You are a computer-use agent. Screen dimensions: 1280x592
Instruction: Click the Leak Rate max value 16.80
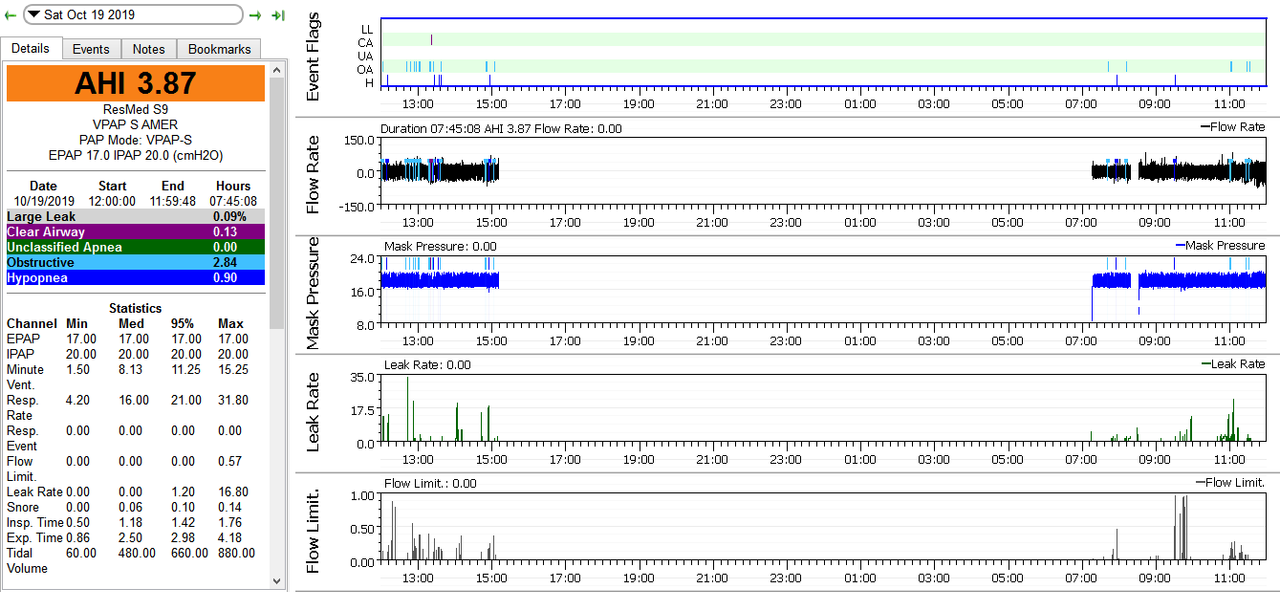pos(233,492)
